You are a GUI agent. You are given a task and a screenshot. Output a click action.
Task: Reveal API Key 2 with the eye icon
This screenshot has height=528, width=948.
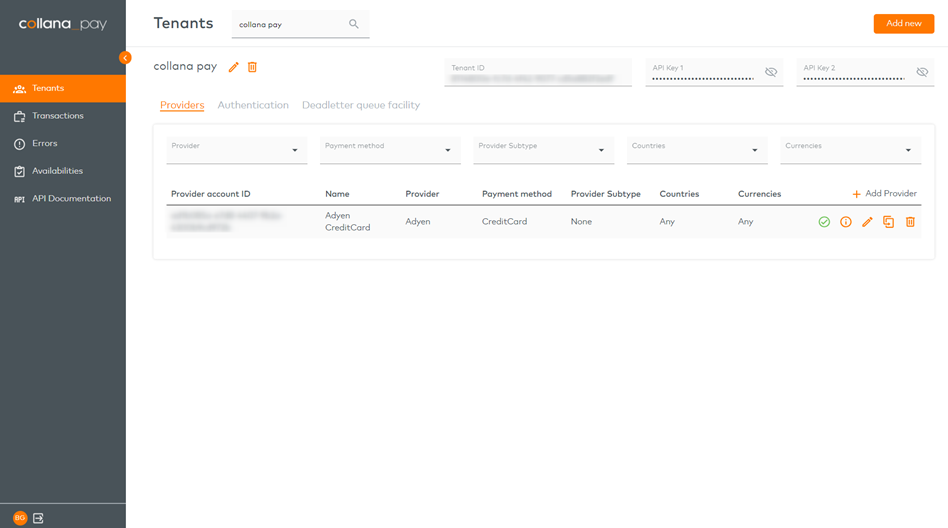[x=922, y=72]
